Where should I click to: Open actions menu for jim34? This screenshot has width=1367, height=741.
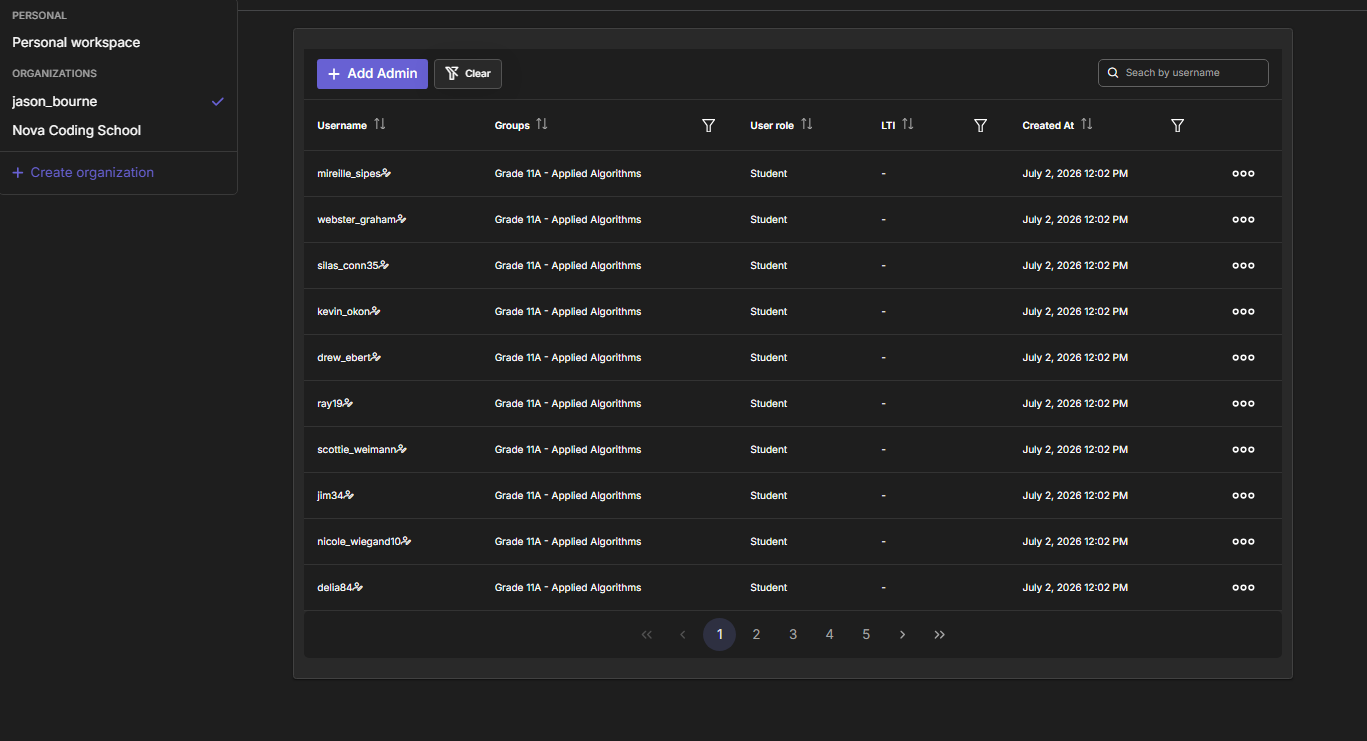[1243, 496]
